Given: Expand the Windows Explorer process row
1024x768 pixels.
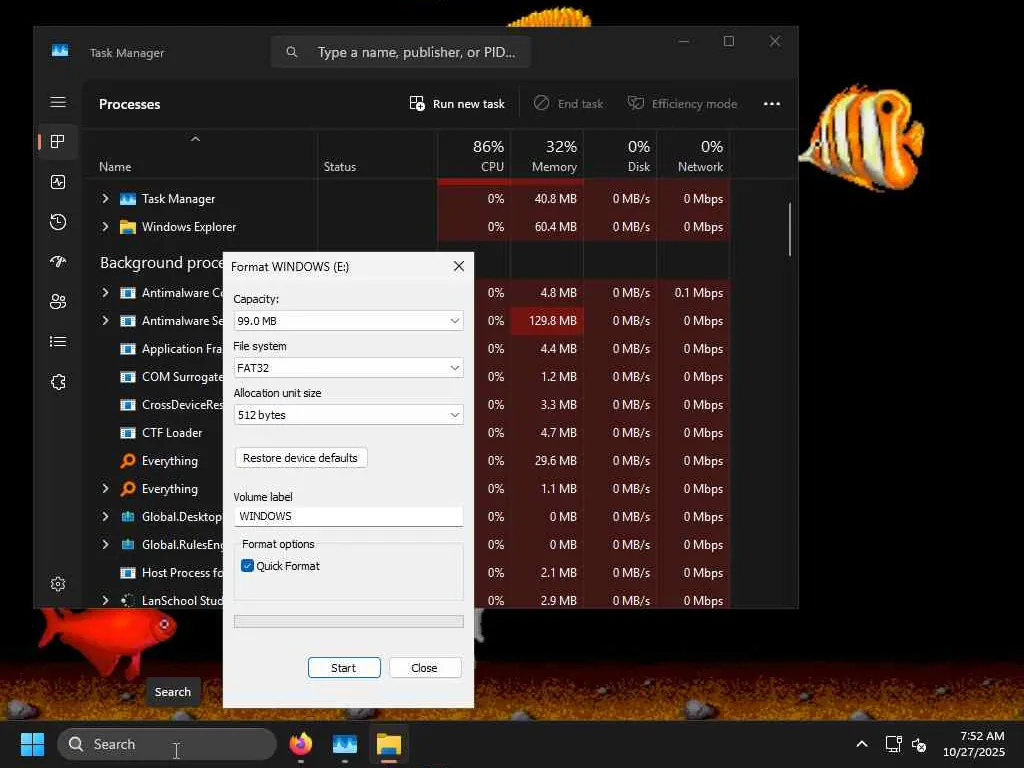Looking at the screenshot, I should tap(105, 227).
